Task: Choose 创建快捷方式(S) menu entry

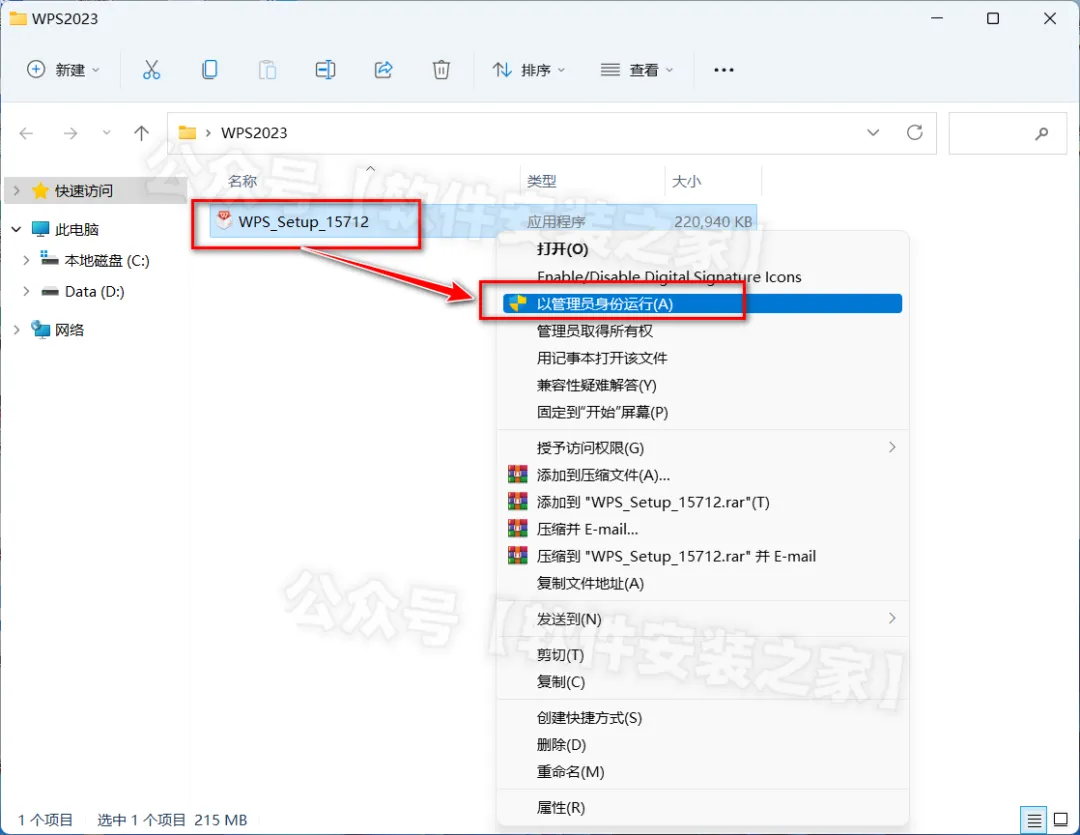Action: pos(703,717)
